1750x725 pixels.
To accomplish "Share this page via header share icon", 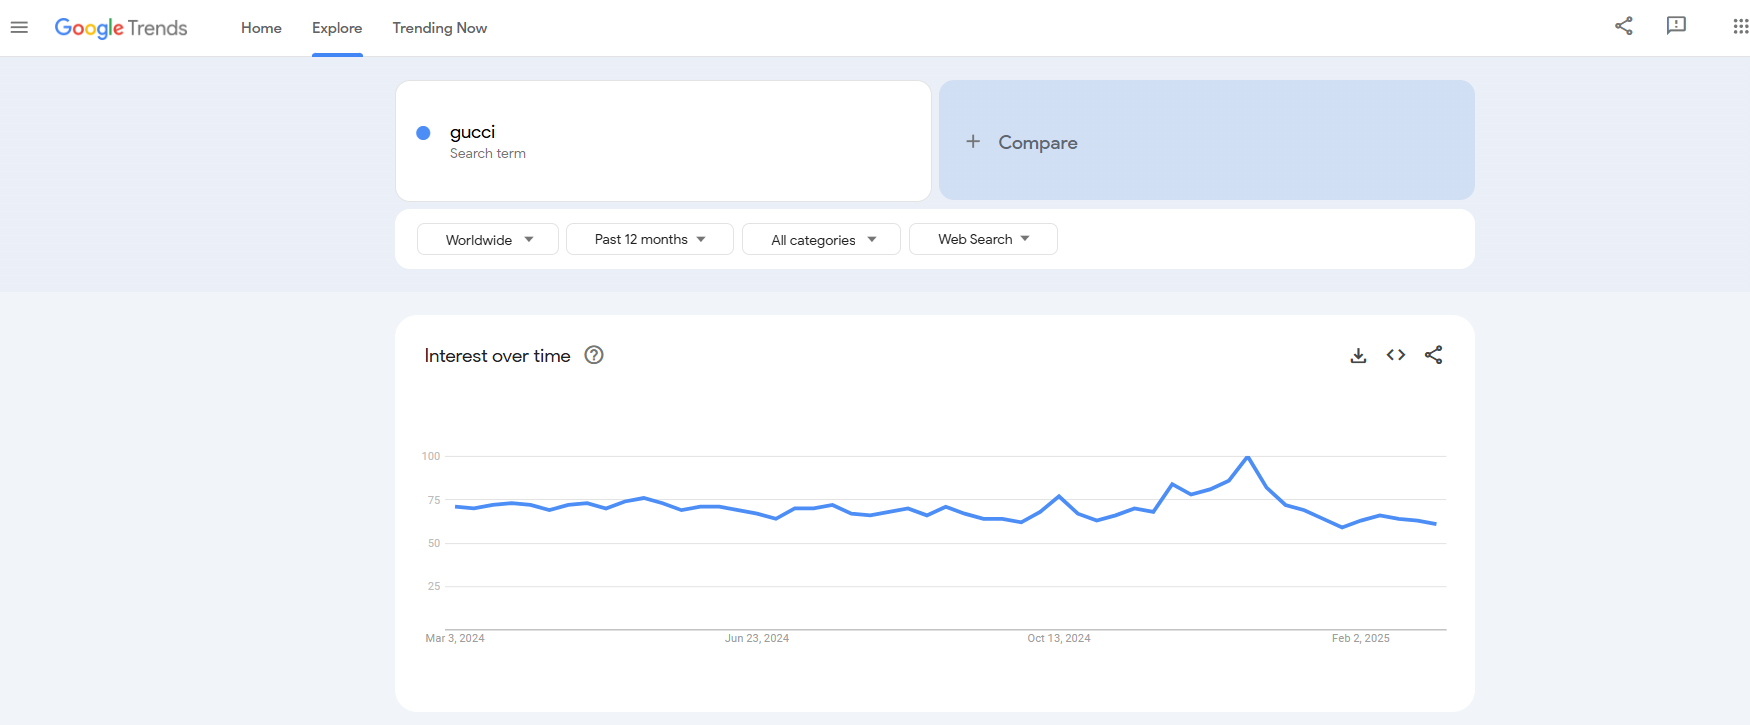I will tap(1624, 26).
